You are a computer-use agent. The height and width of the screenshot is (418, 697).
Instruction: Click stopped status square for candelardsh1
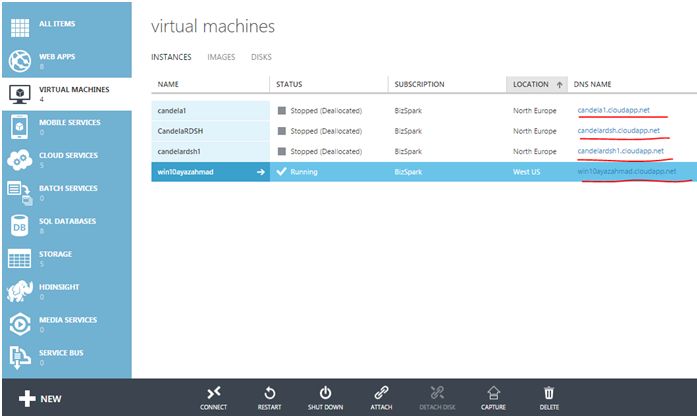[x=281, y=151]
